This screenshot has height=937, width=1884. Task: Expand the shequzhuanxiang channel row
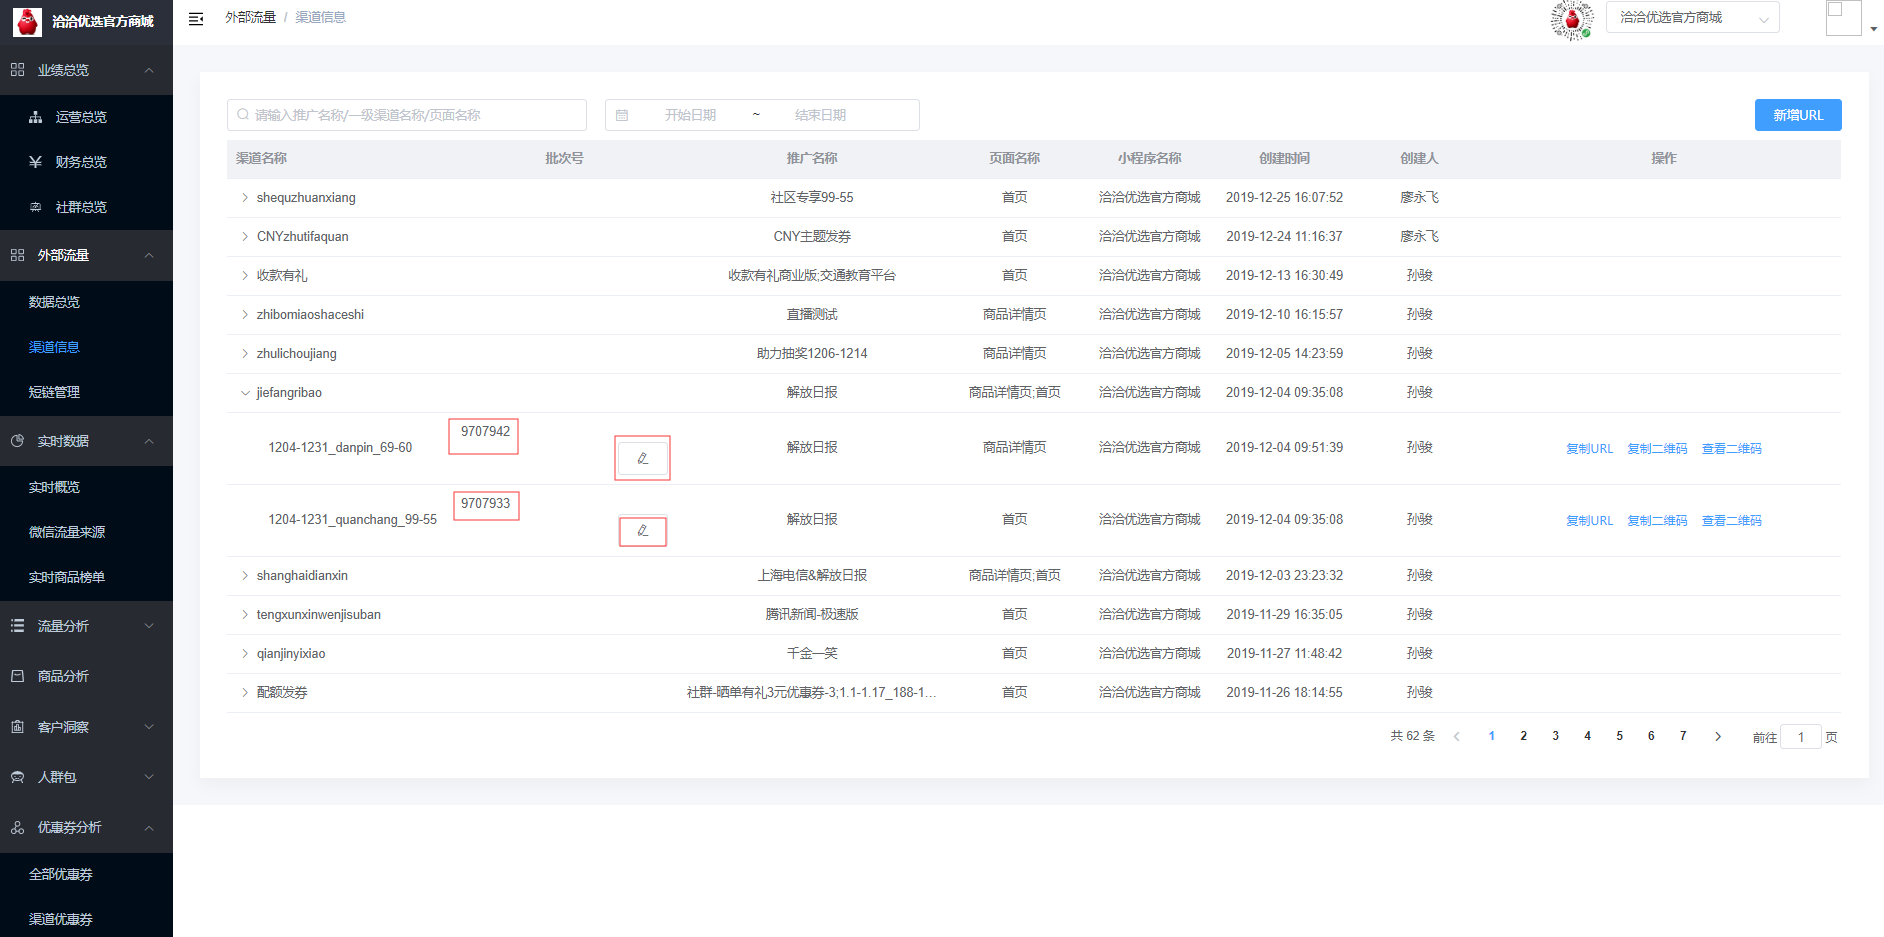click(x=245, y=198)
